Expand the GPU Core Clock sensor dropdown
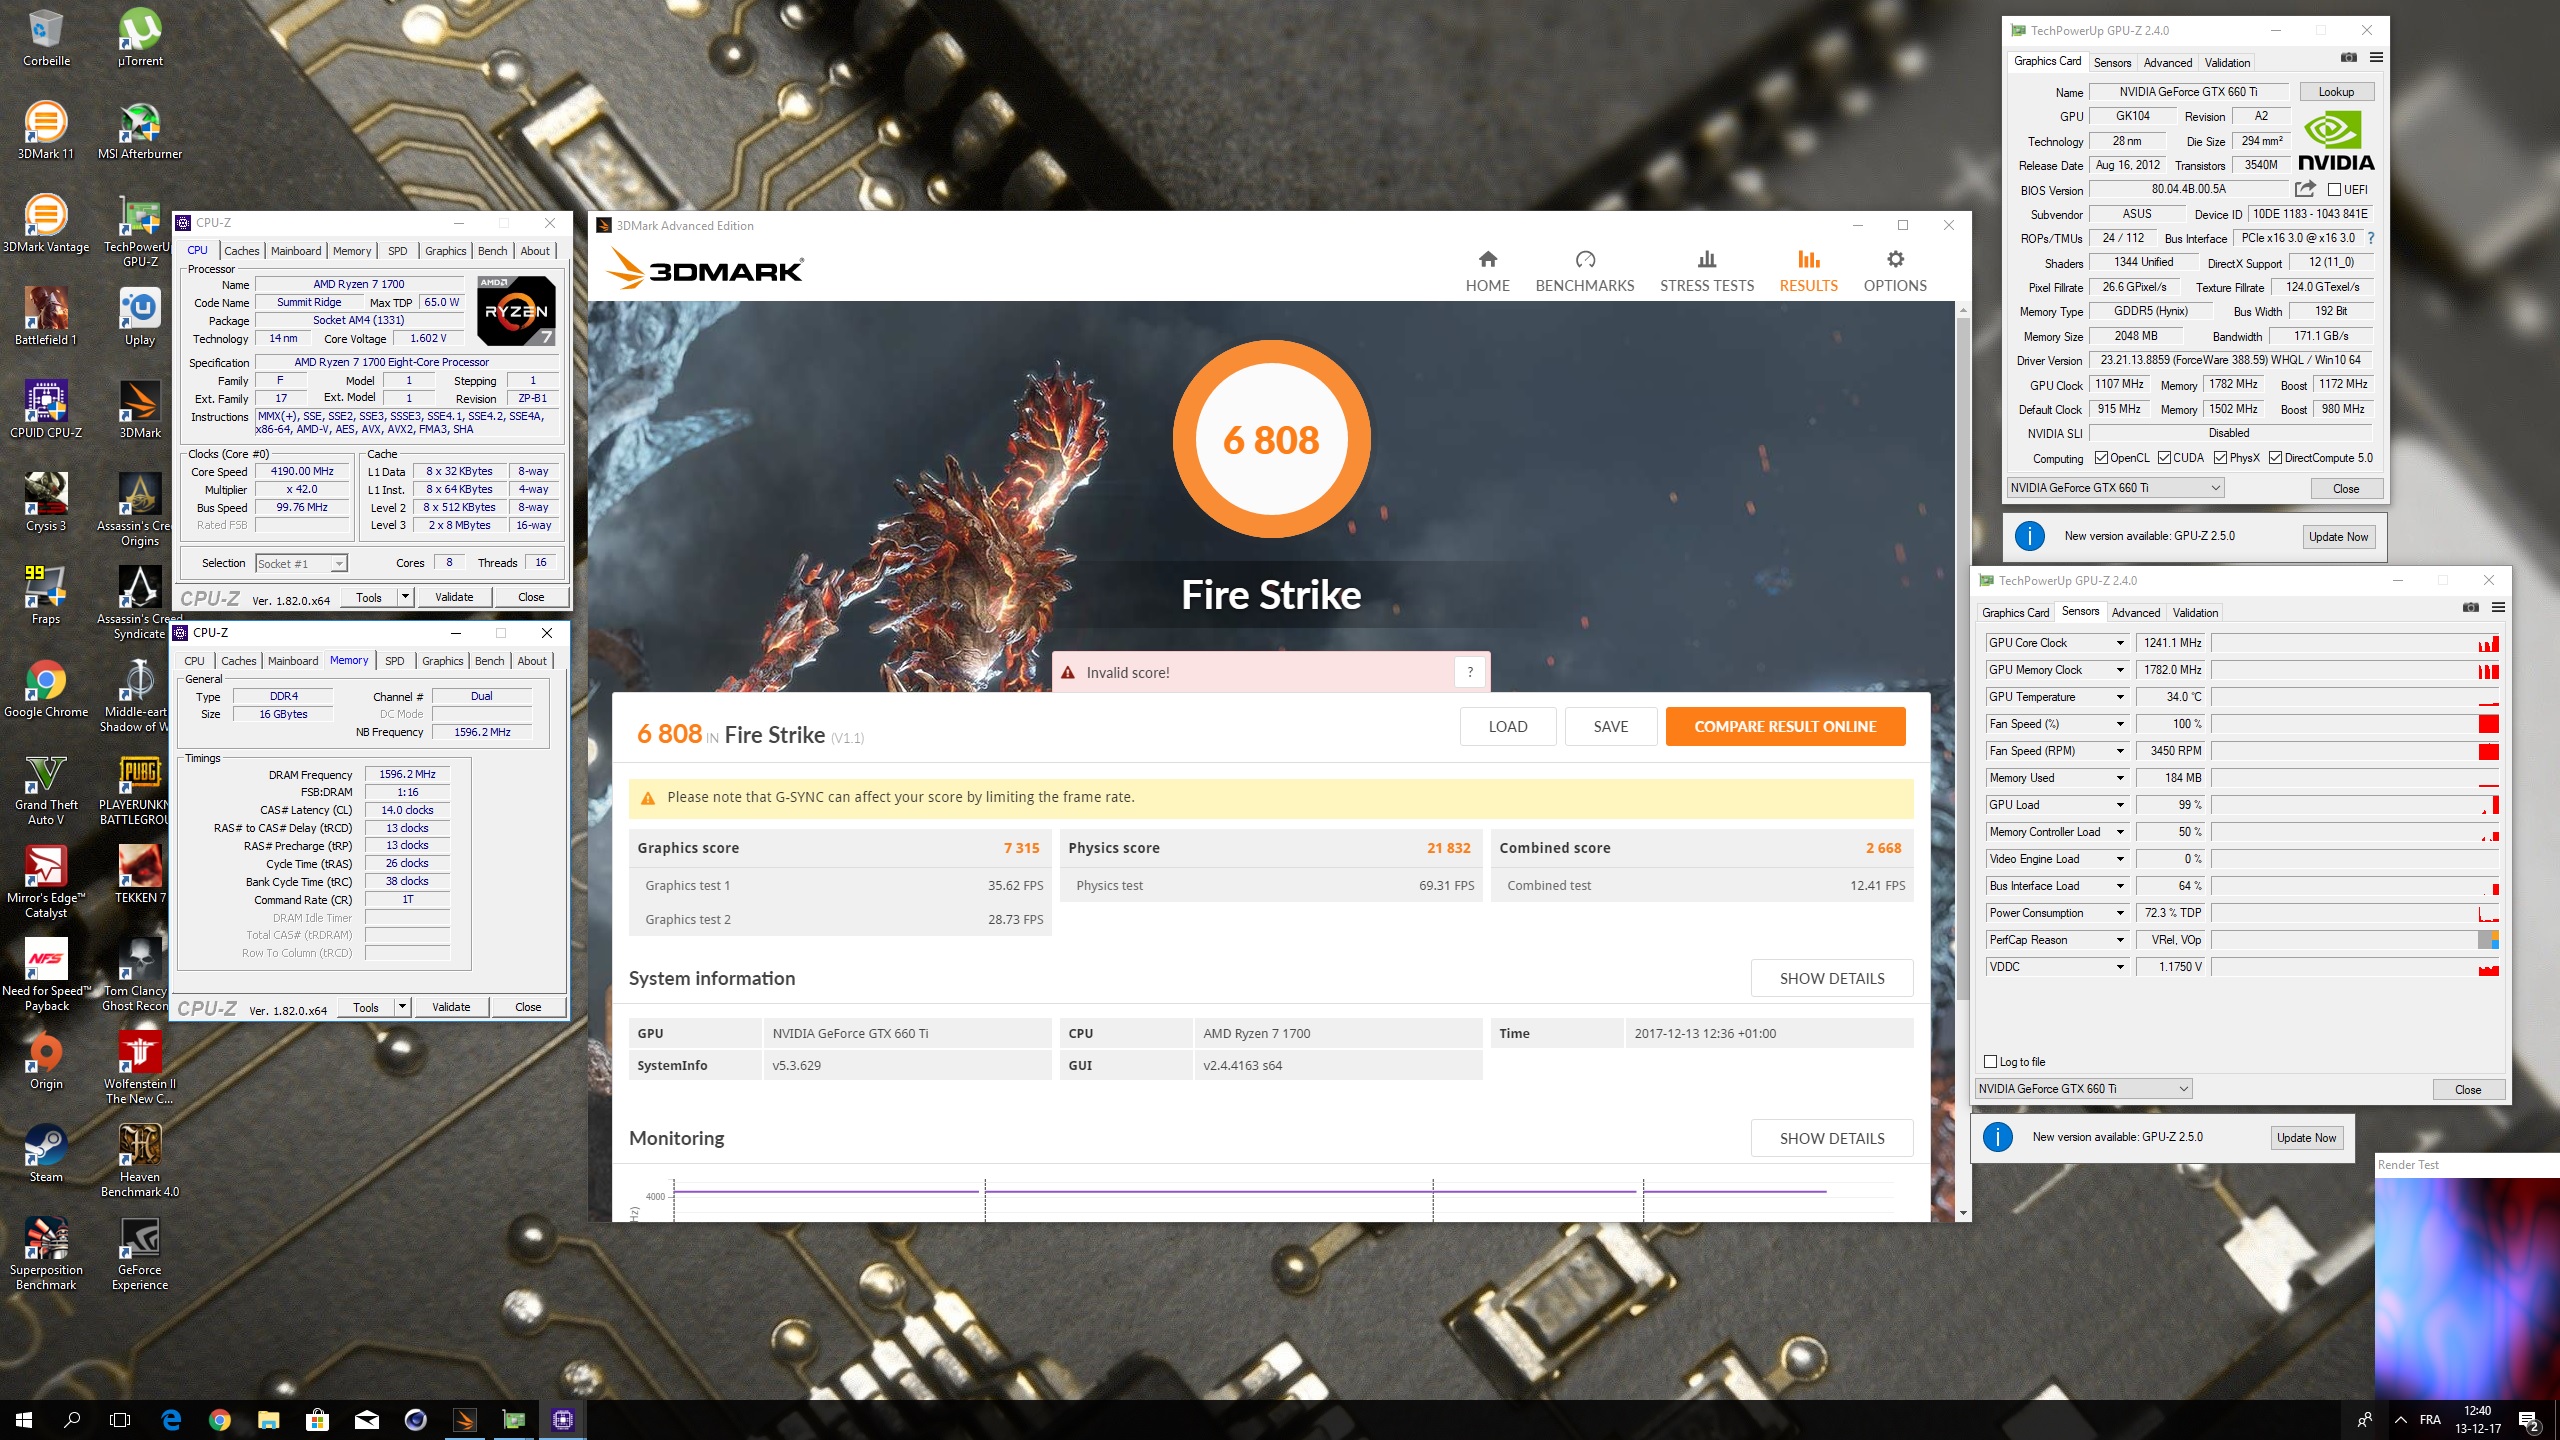The image size is (2560, 1440). point(2119,643)
